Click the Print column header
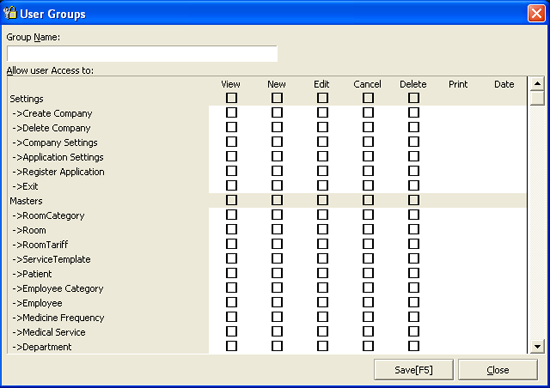 tap(458, 84)
